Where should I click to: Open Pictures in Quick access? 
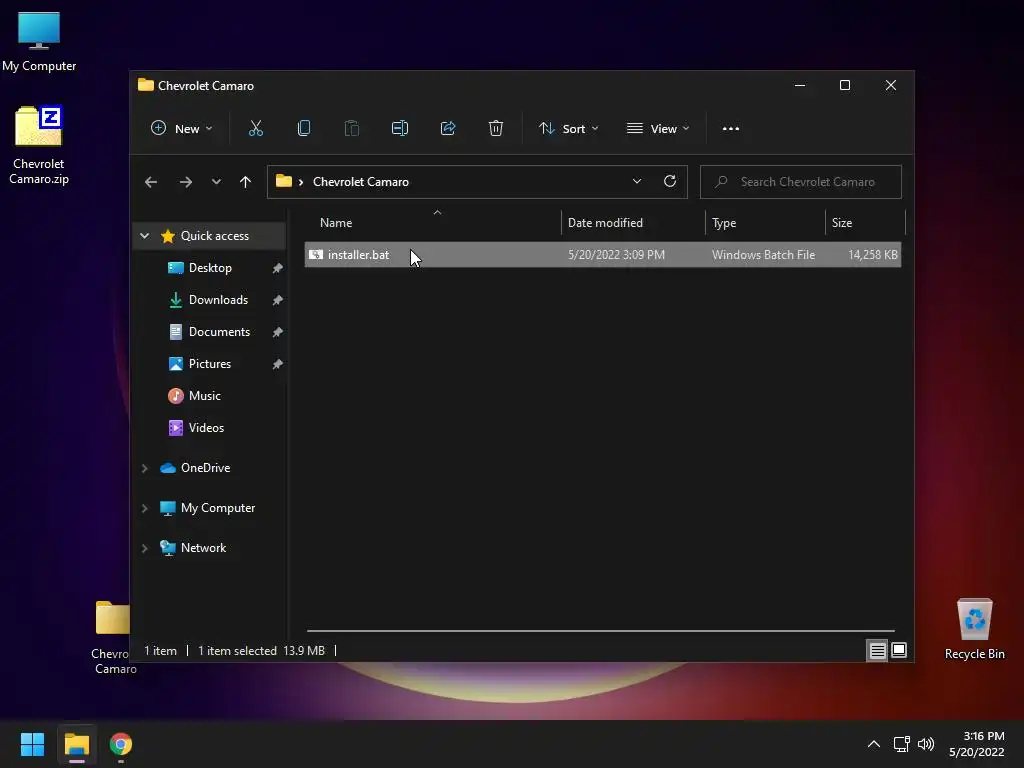tap(210, 364)
